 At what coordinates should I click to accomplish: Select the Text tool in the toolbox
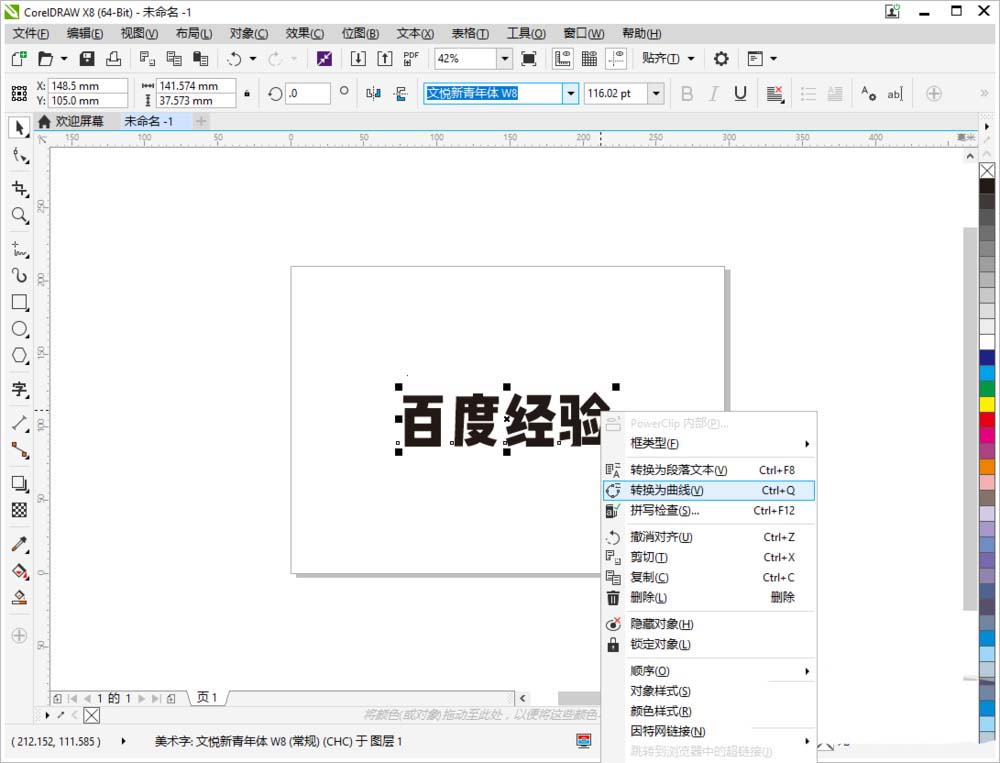tap(18, 390)
